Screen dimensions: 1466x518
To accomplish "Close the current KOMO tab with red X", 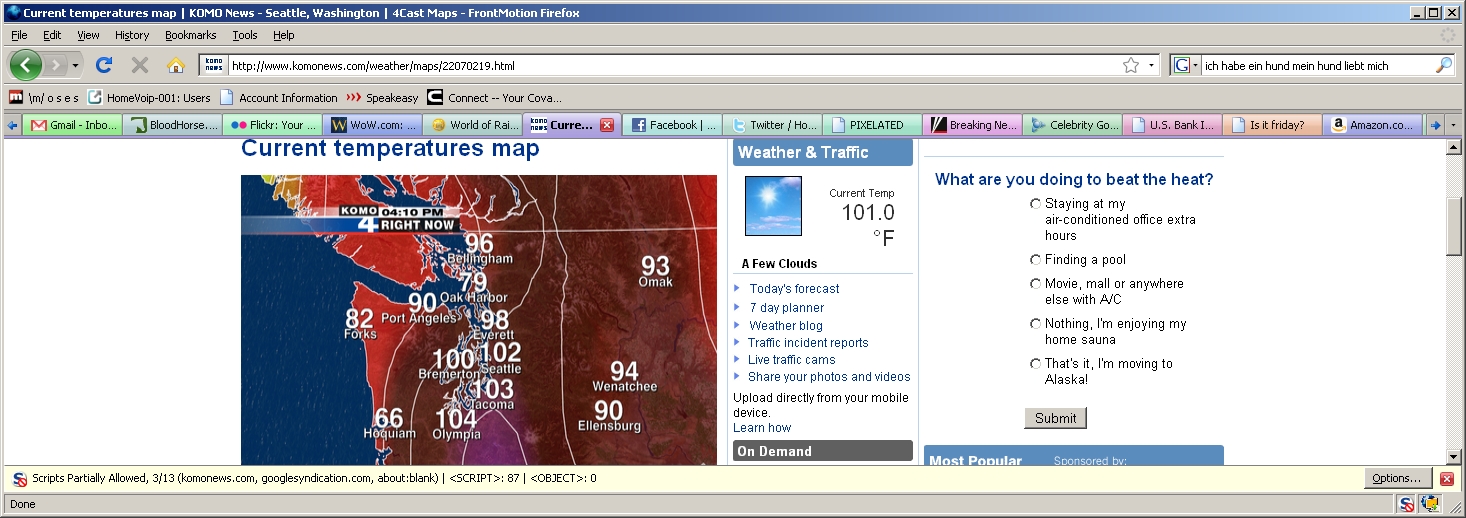I will [x=606, y=125].
